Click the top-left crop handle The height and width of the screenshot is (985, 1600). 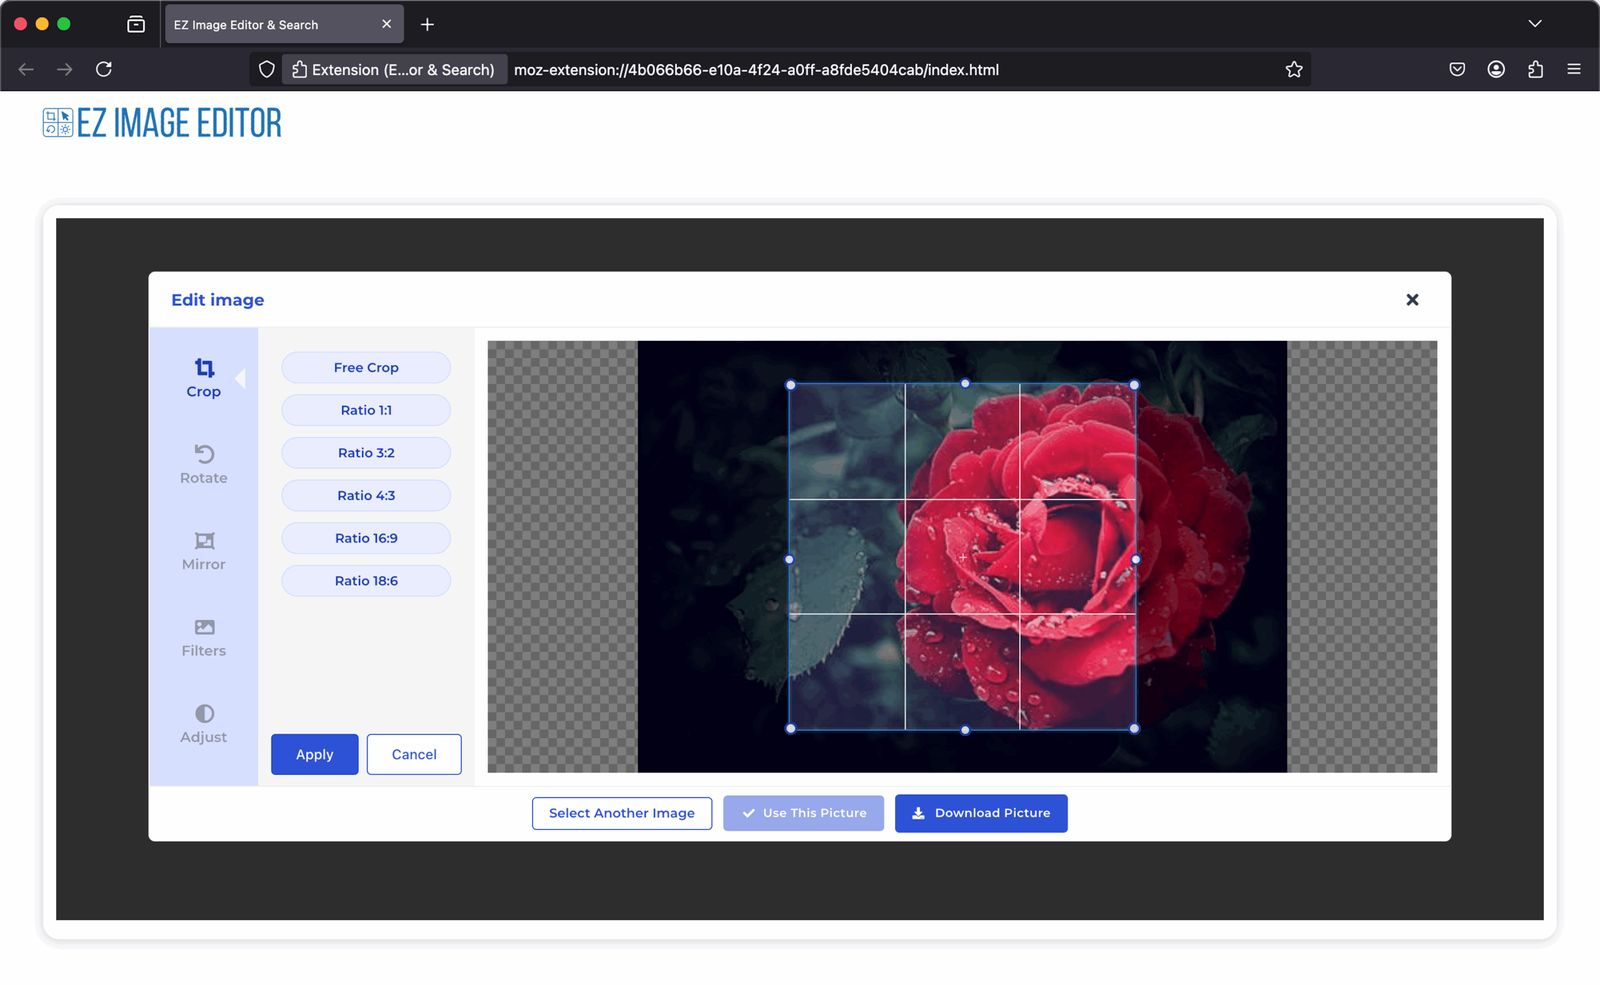[x=791, y=385]
